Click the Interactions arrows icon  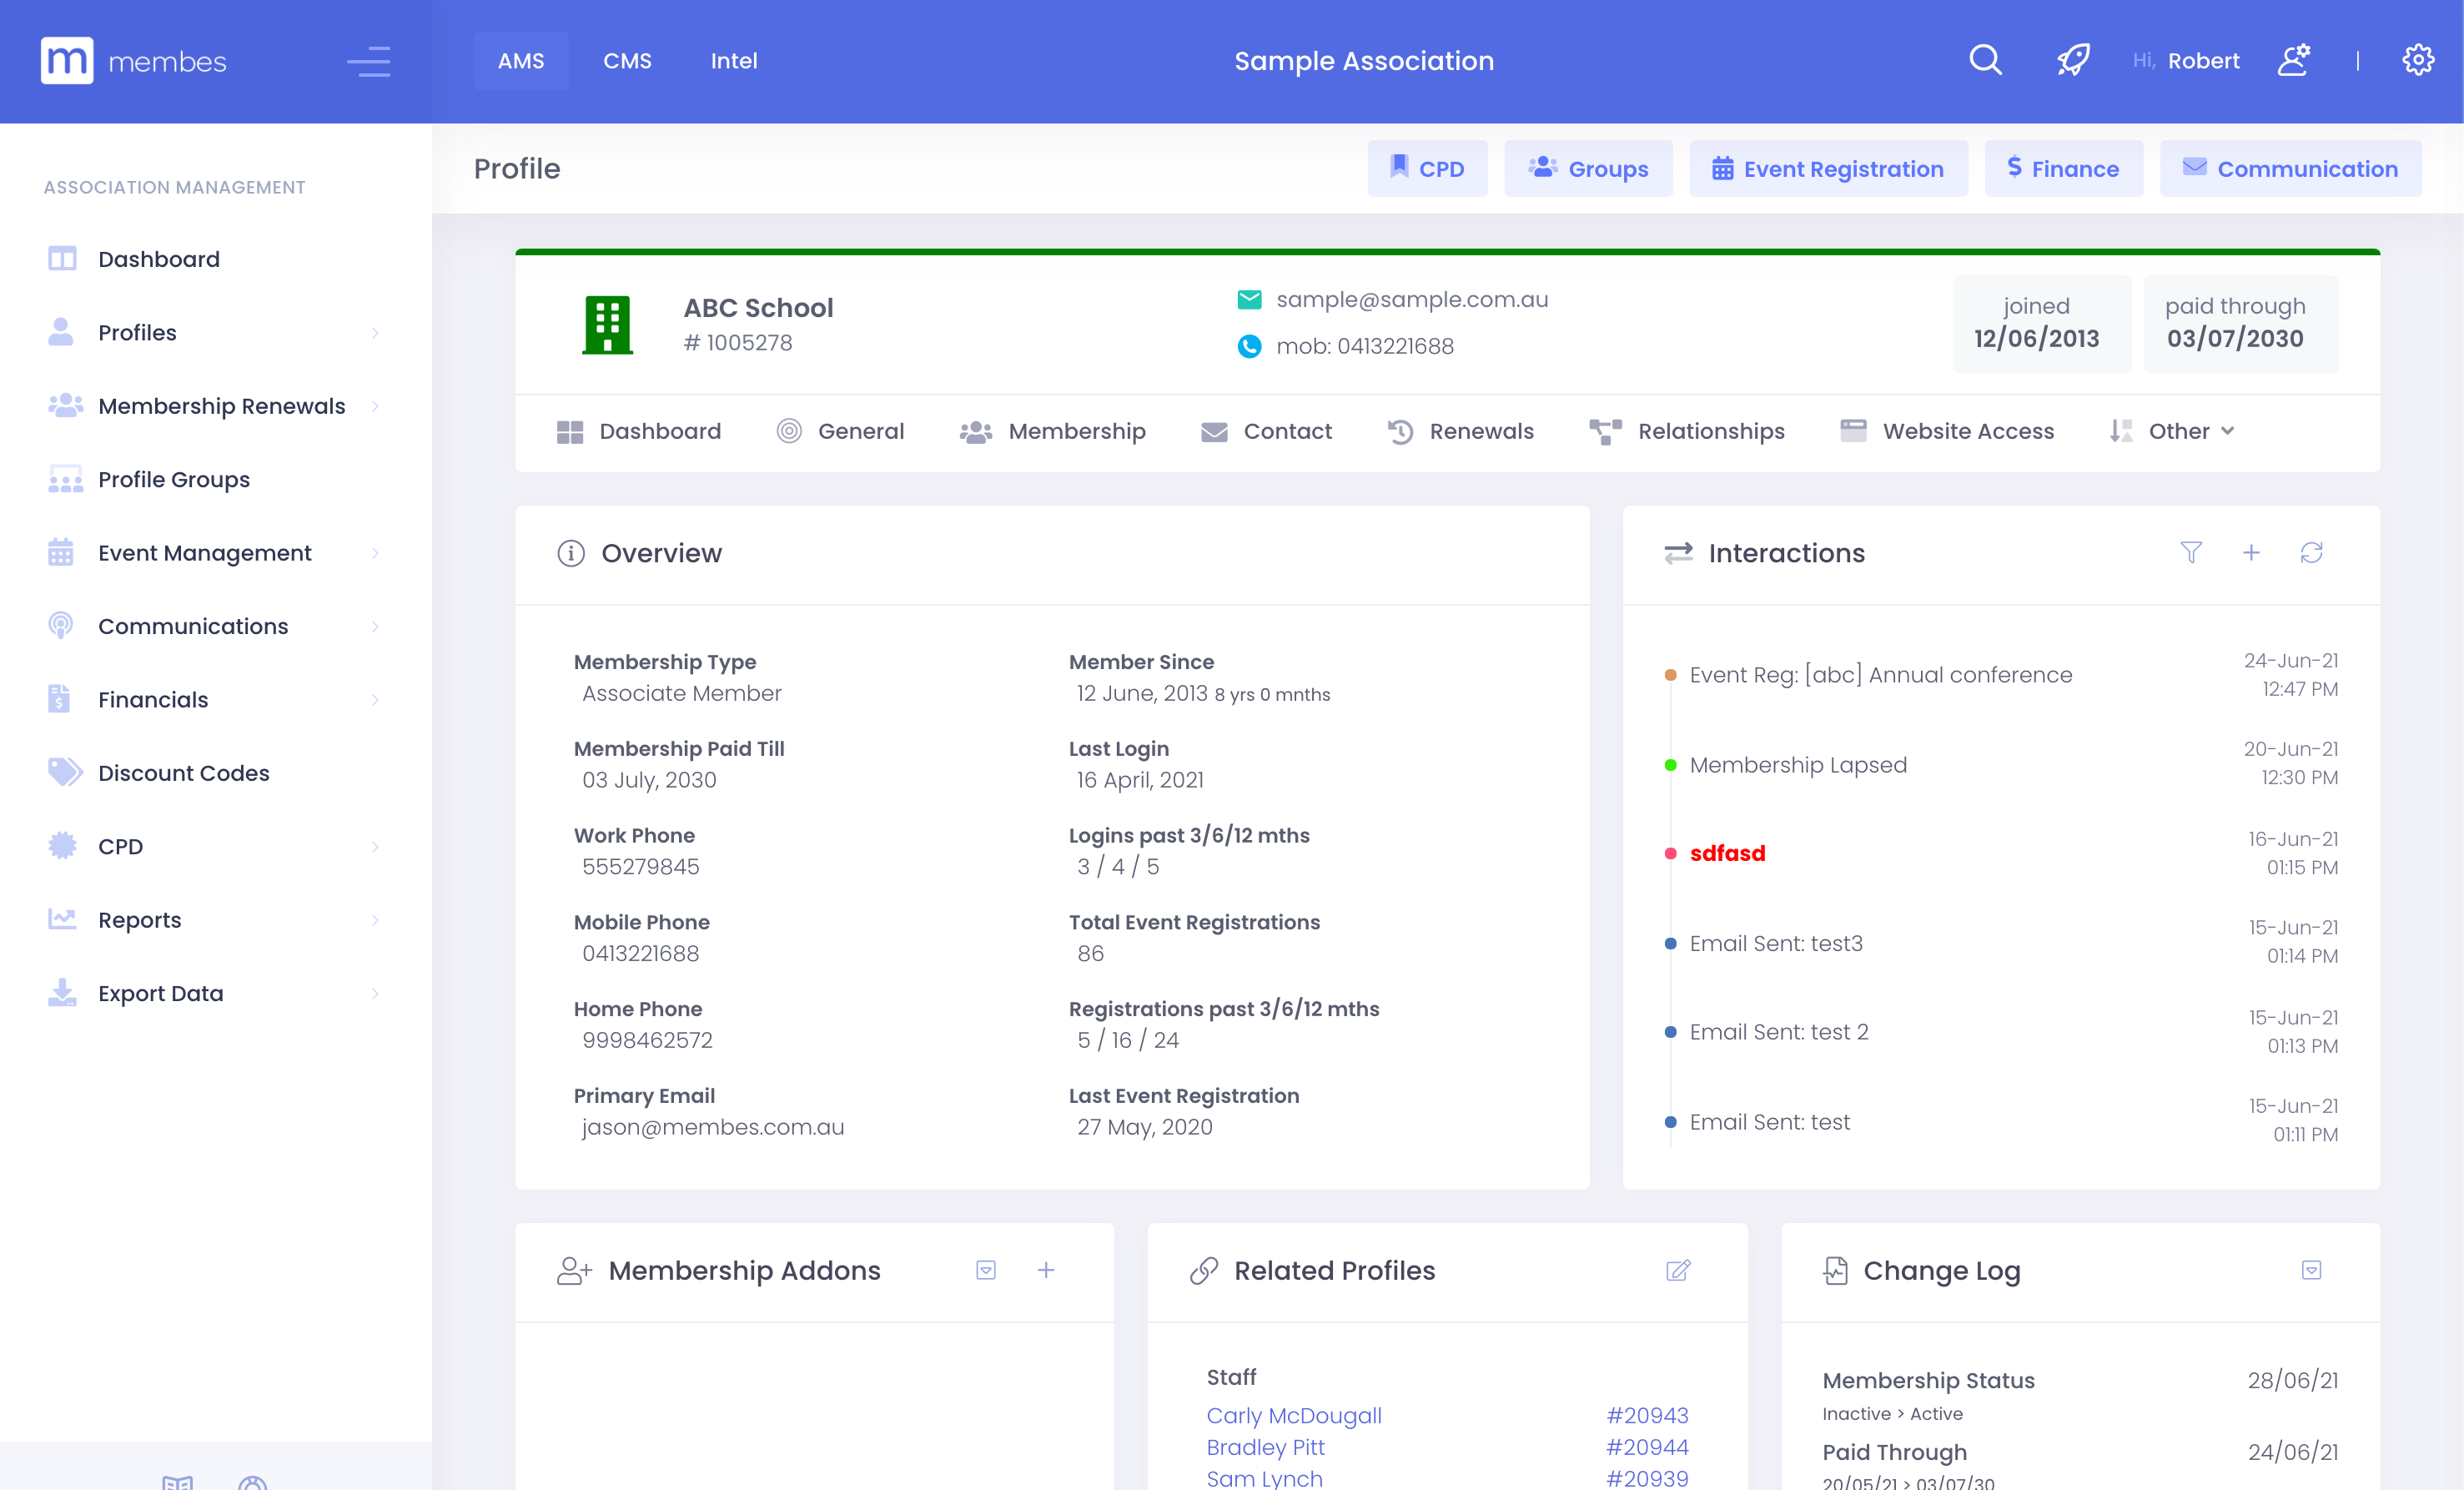click(1678, 553)
